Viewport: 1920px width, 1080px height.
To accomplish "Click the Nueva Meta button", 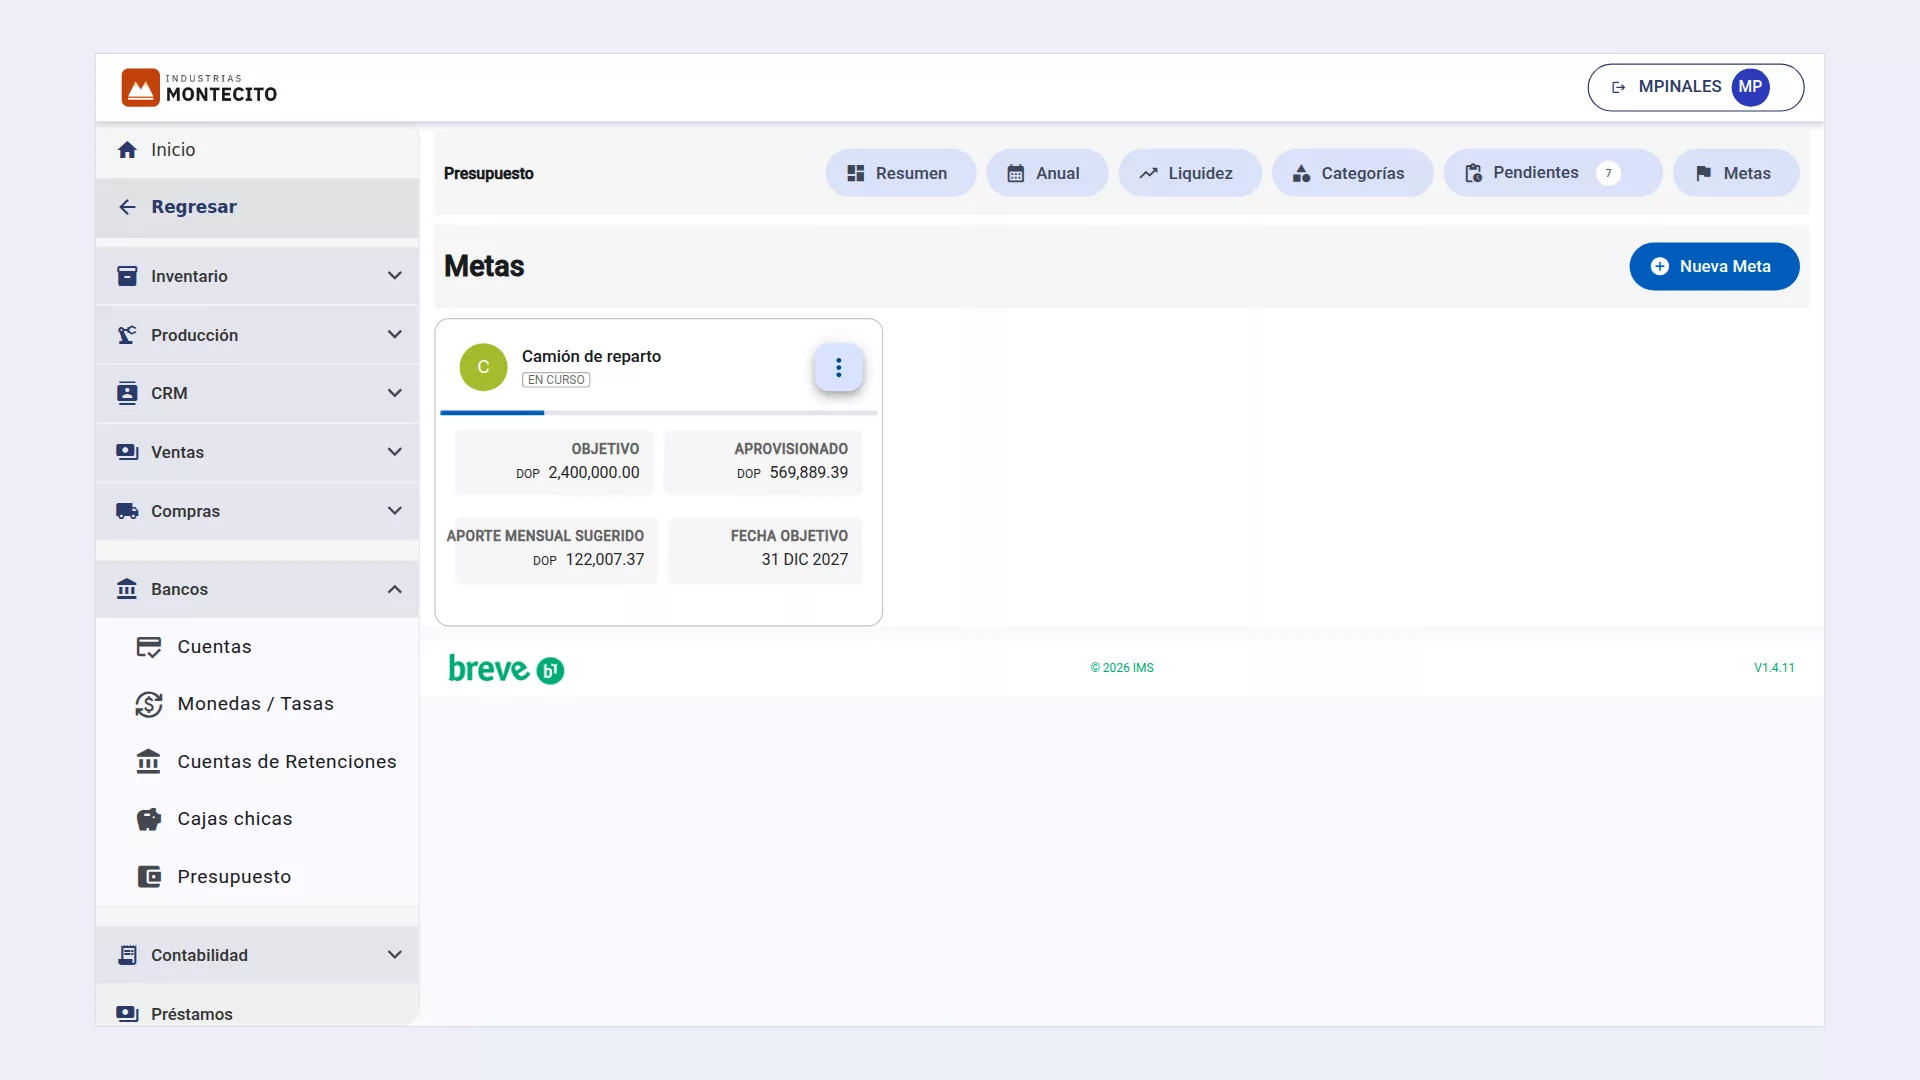I will coord(1714,267).
